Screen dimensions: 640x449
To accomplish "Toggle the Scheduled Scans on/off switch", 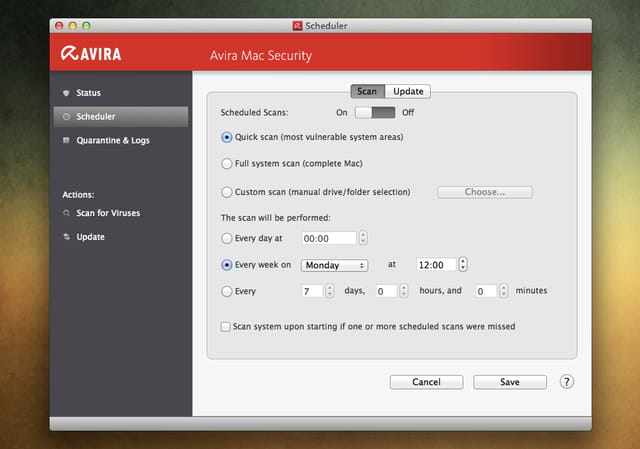I will click(375, 113).
